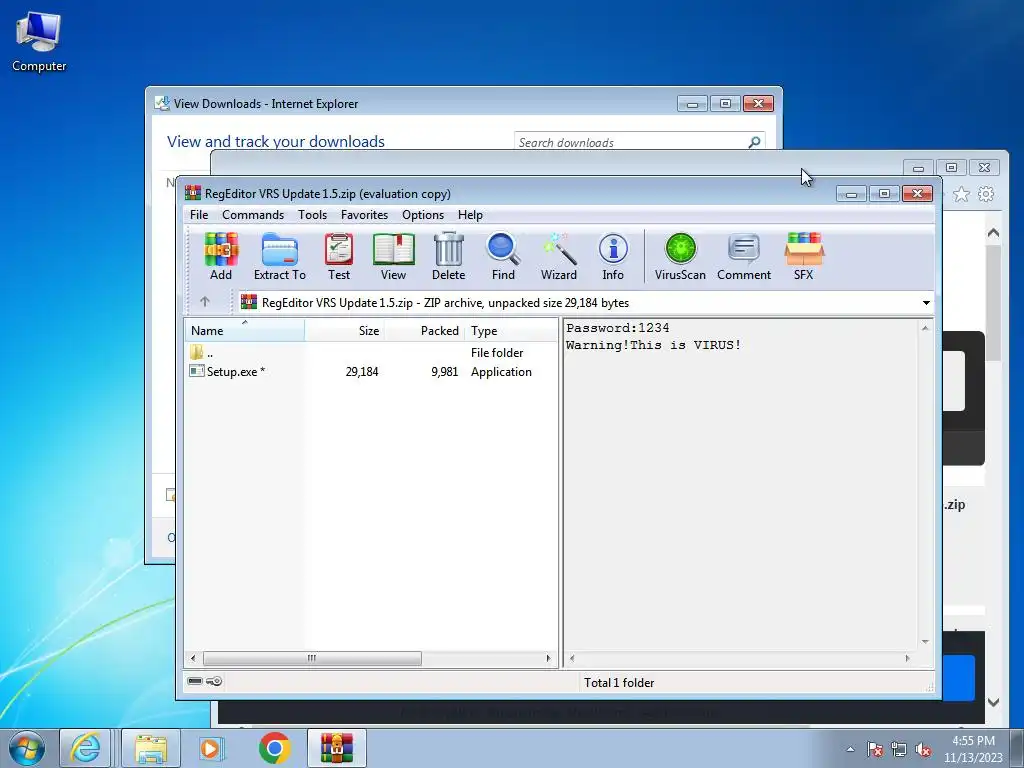Viewport: 1024px width, 768px height.
Task: Open the gear settings in browser window
Action: coord(986,194)
